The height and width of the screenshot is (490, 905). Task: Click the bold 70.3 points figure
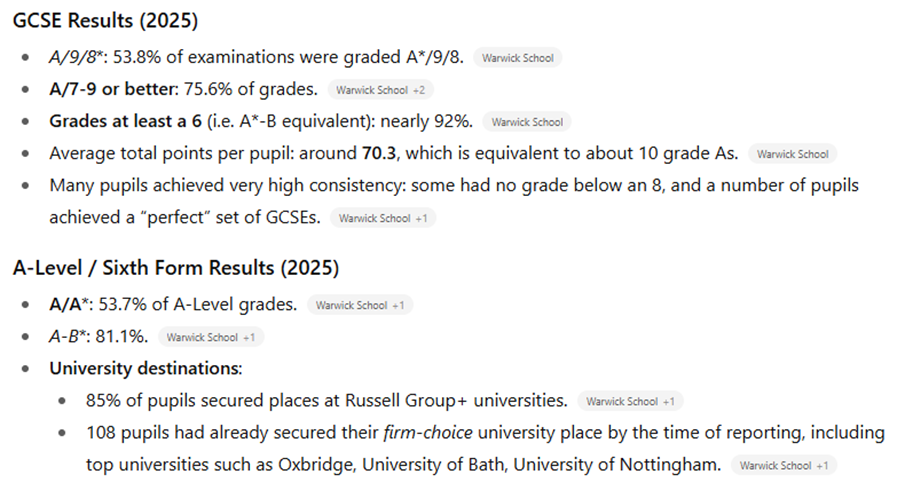coord(378,154)
